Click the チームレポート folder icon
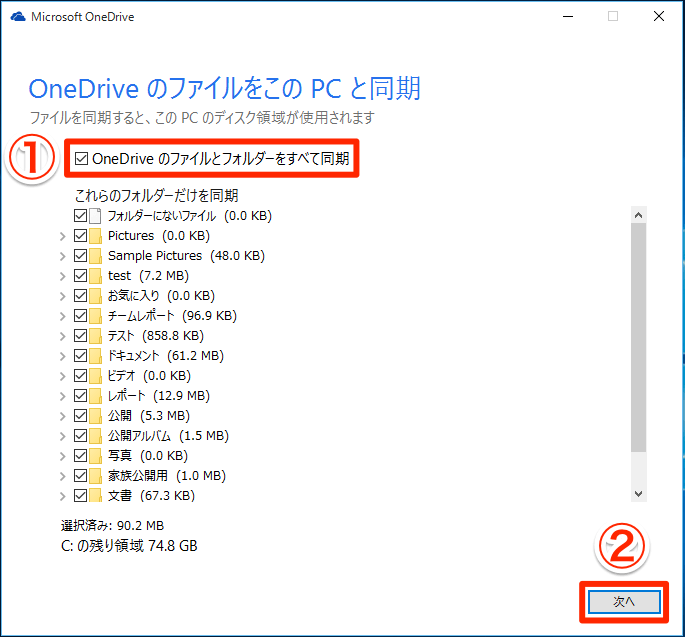 pos(95,316)
